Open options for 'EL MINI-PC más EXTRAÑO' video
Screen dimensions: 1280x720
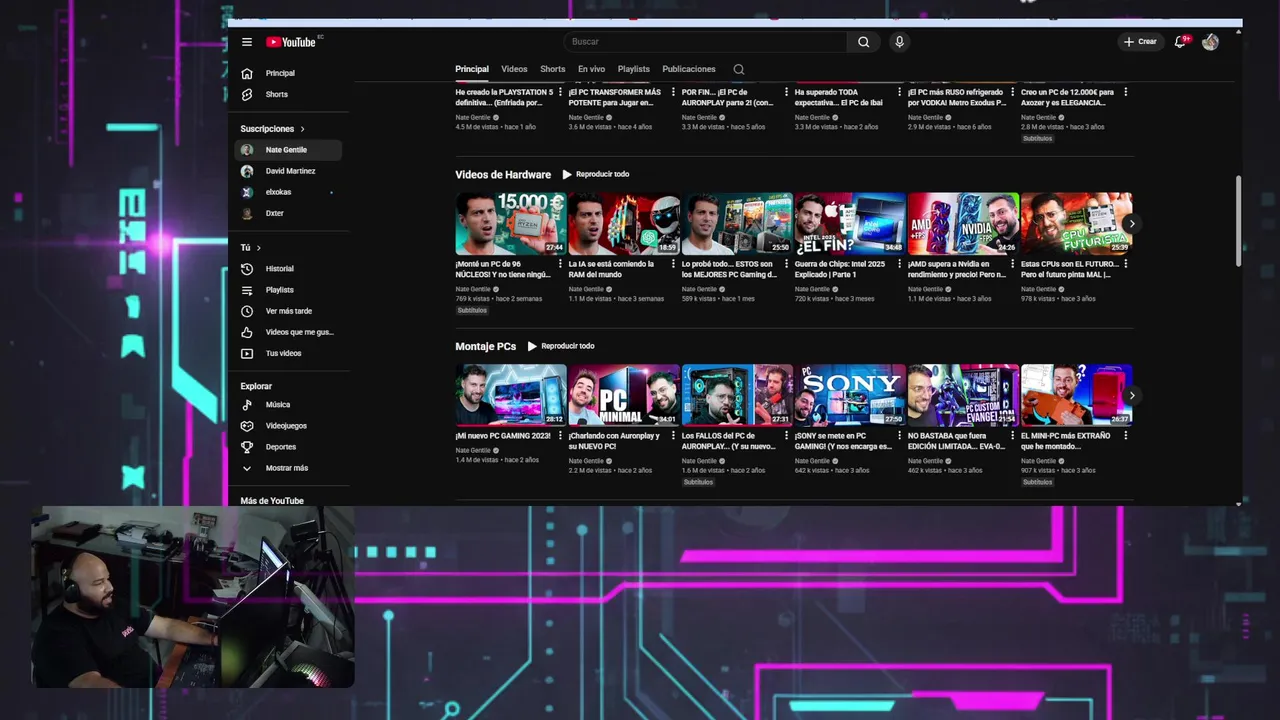pos(1126,436)
